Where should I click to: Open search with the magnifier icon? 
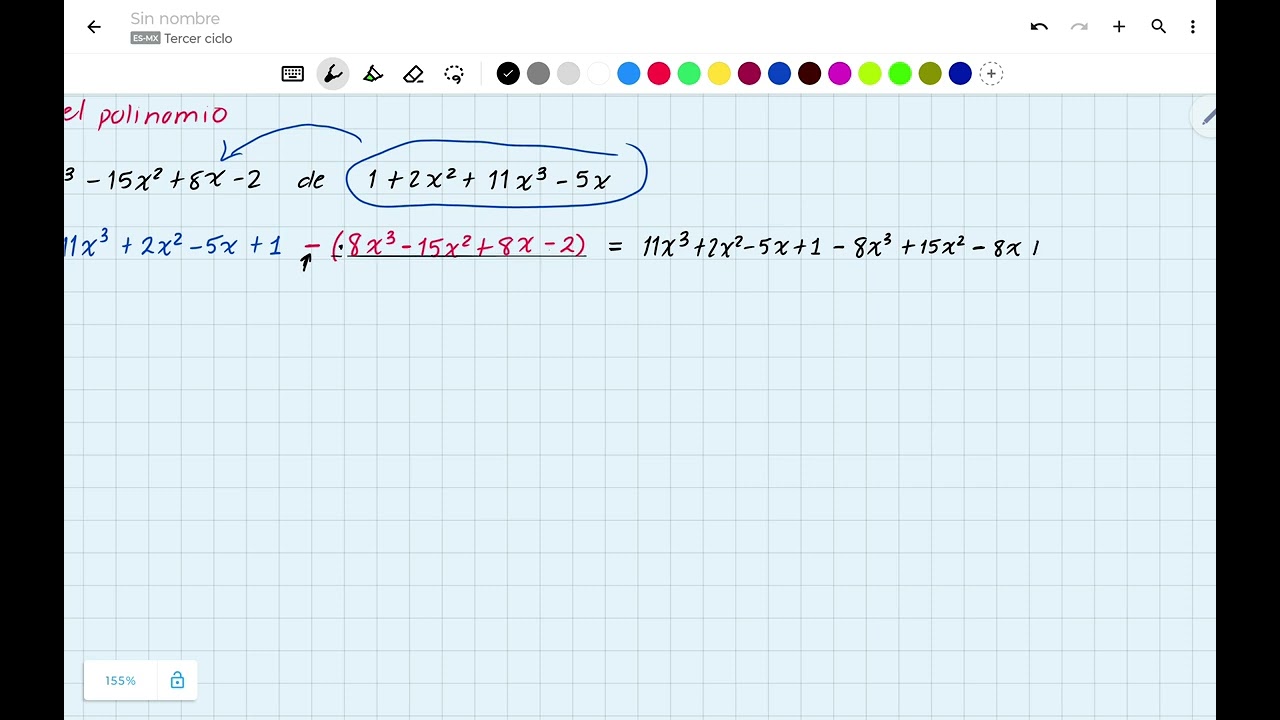[x=1159, y=27]
